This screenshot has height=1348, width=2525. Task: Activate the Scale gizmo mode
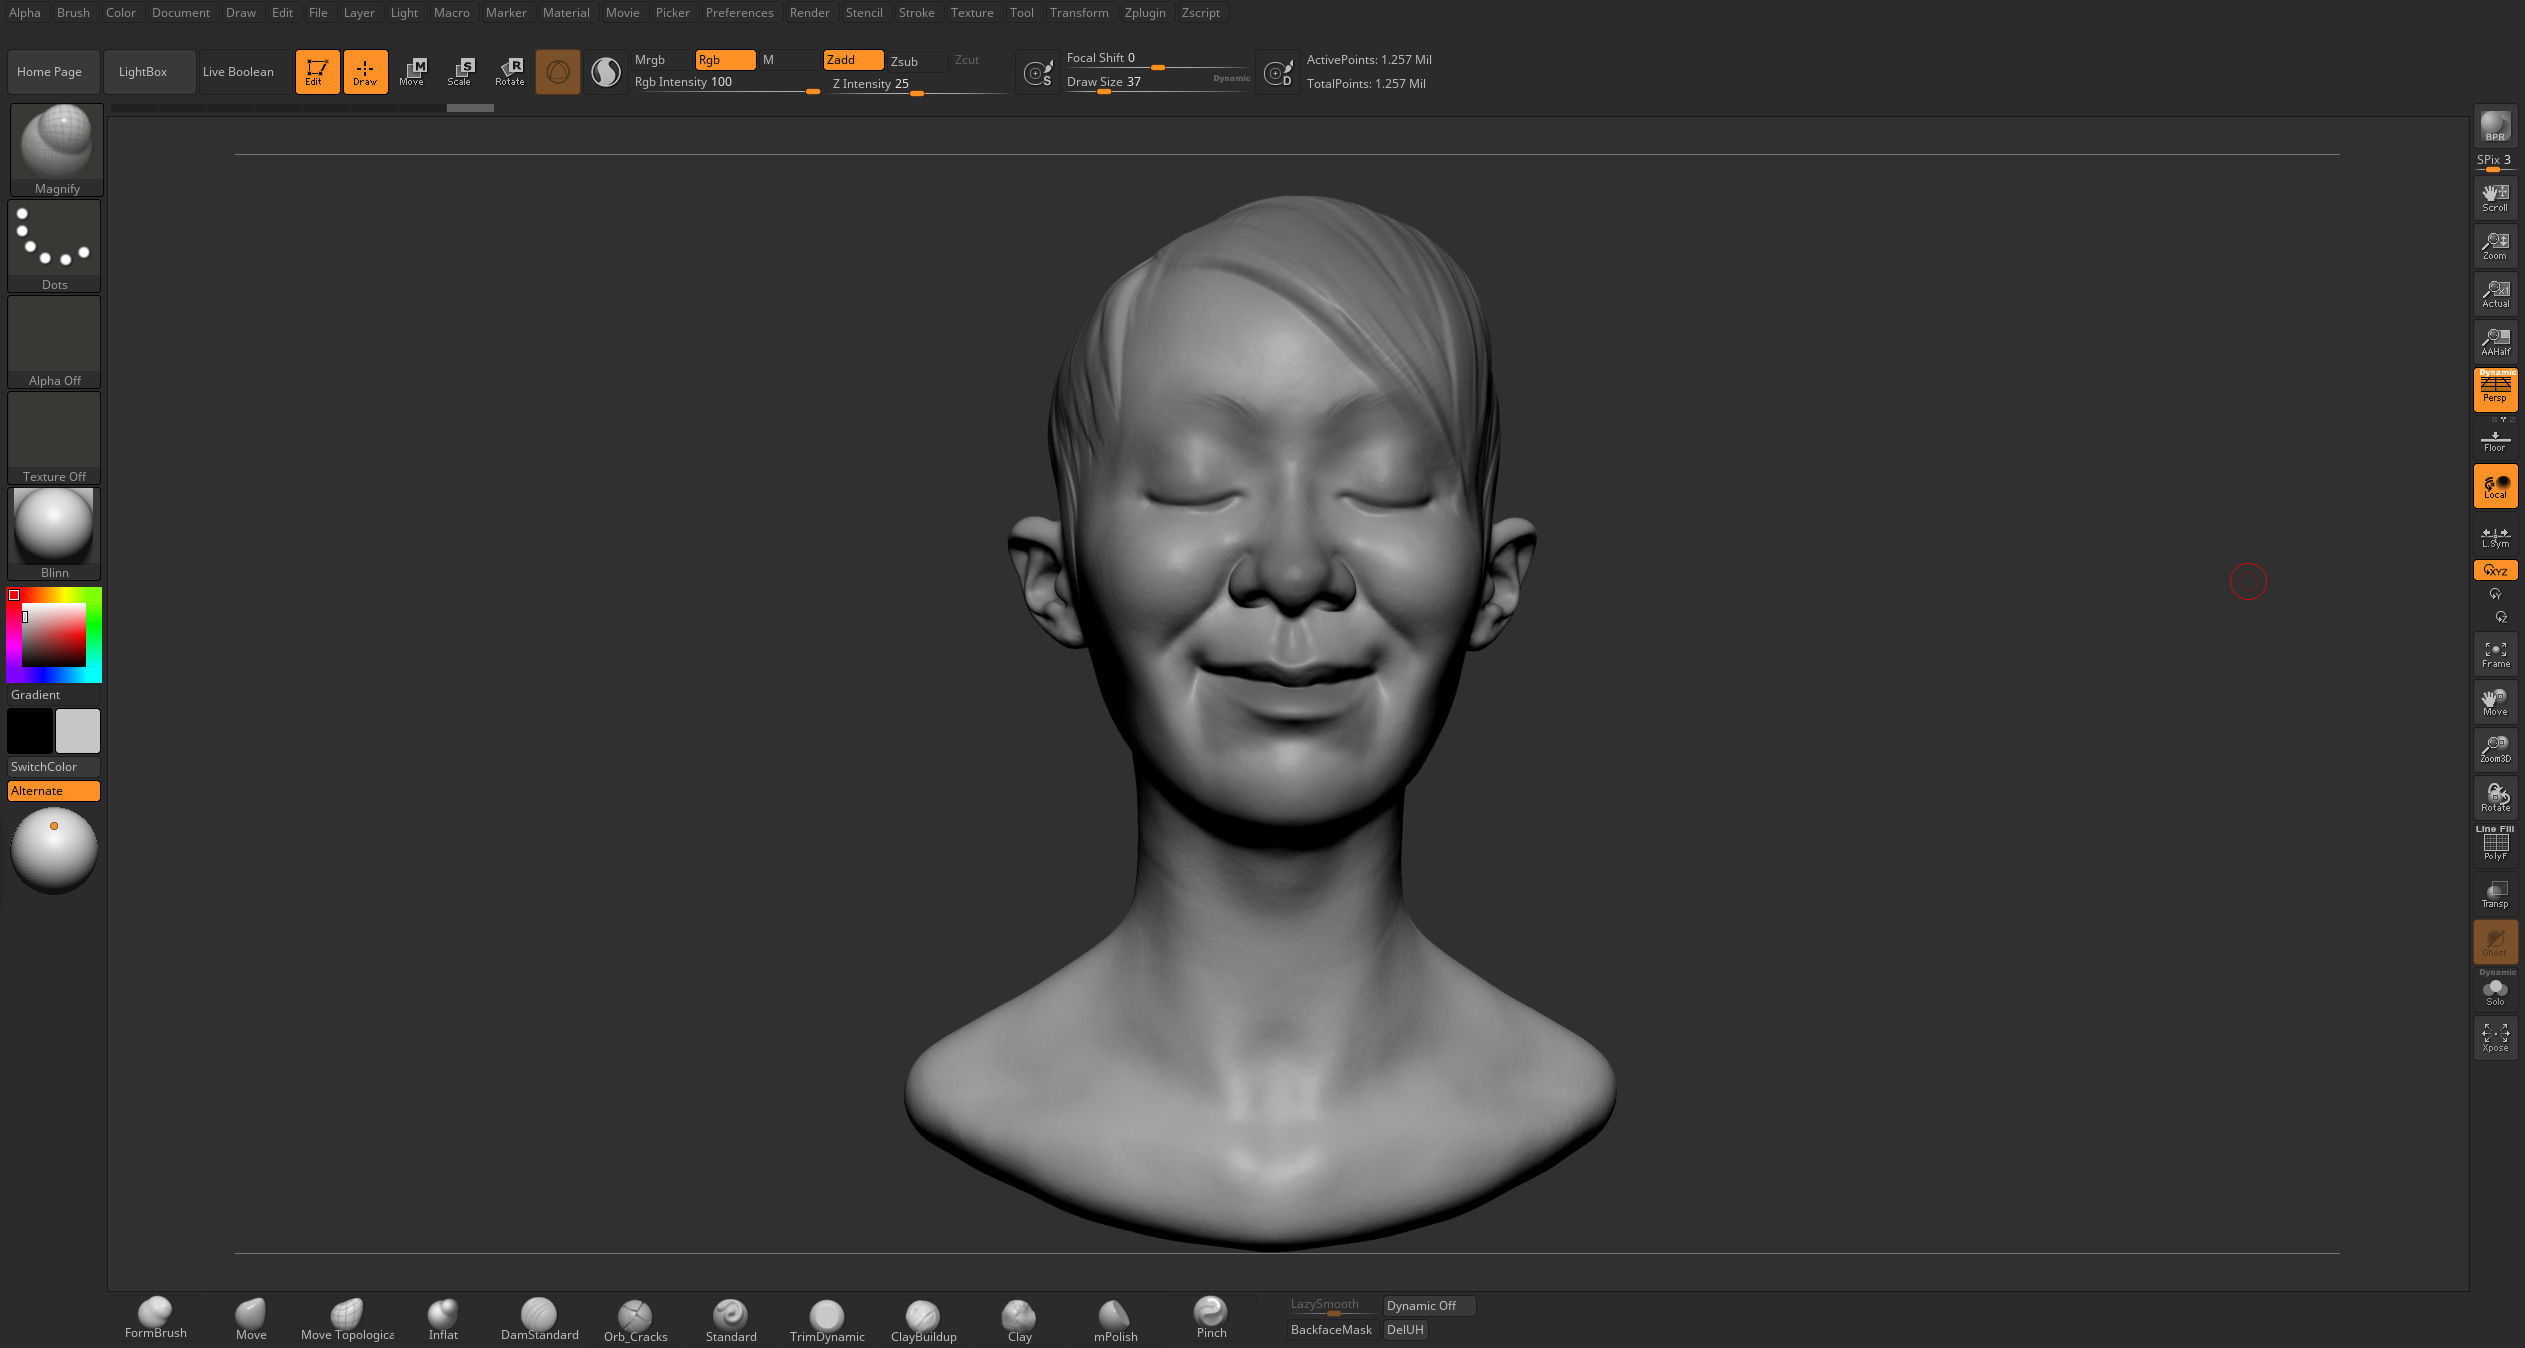point(459,71)
